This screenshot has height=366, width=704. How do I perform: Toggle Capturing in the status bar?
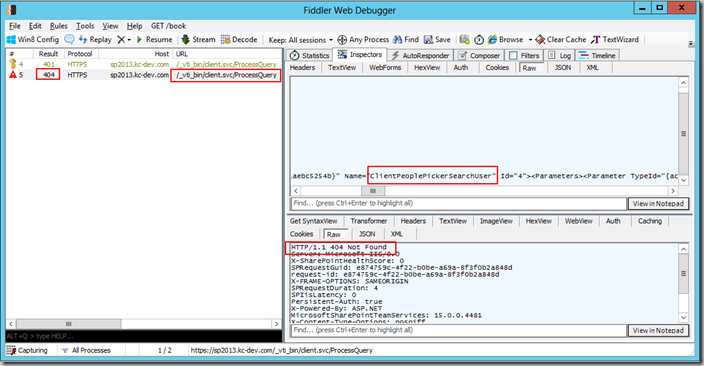click(x=27, y=350)
